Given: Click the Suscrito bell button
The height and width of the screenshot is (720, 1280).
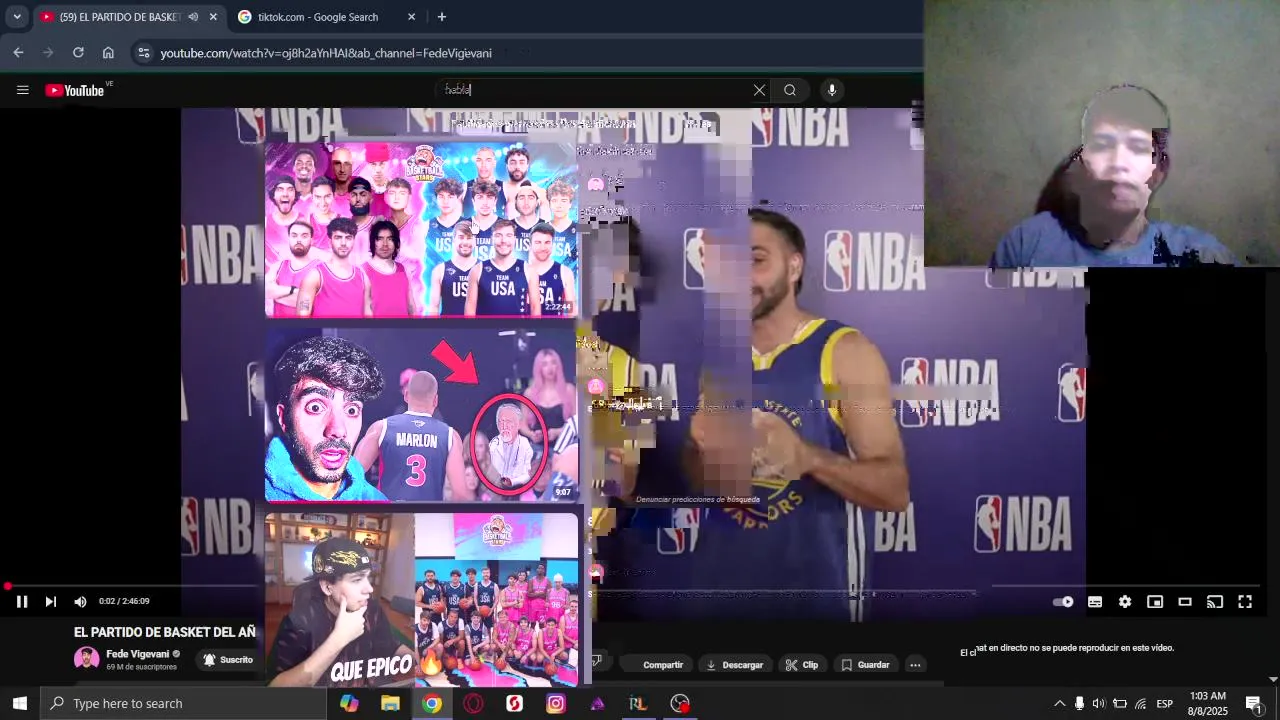Looking at the screenshot, I should point(228,660).
